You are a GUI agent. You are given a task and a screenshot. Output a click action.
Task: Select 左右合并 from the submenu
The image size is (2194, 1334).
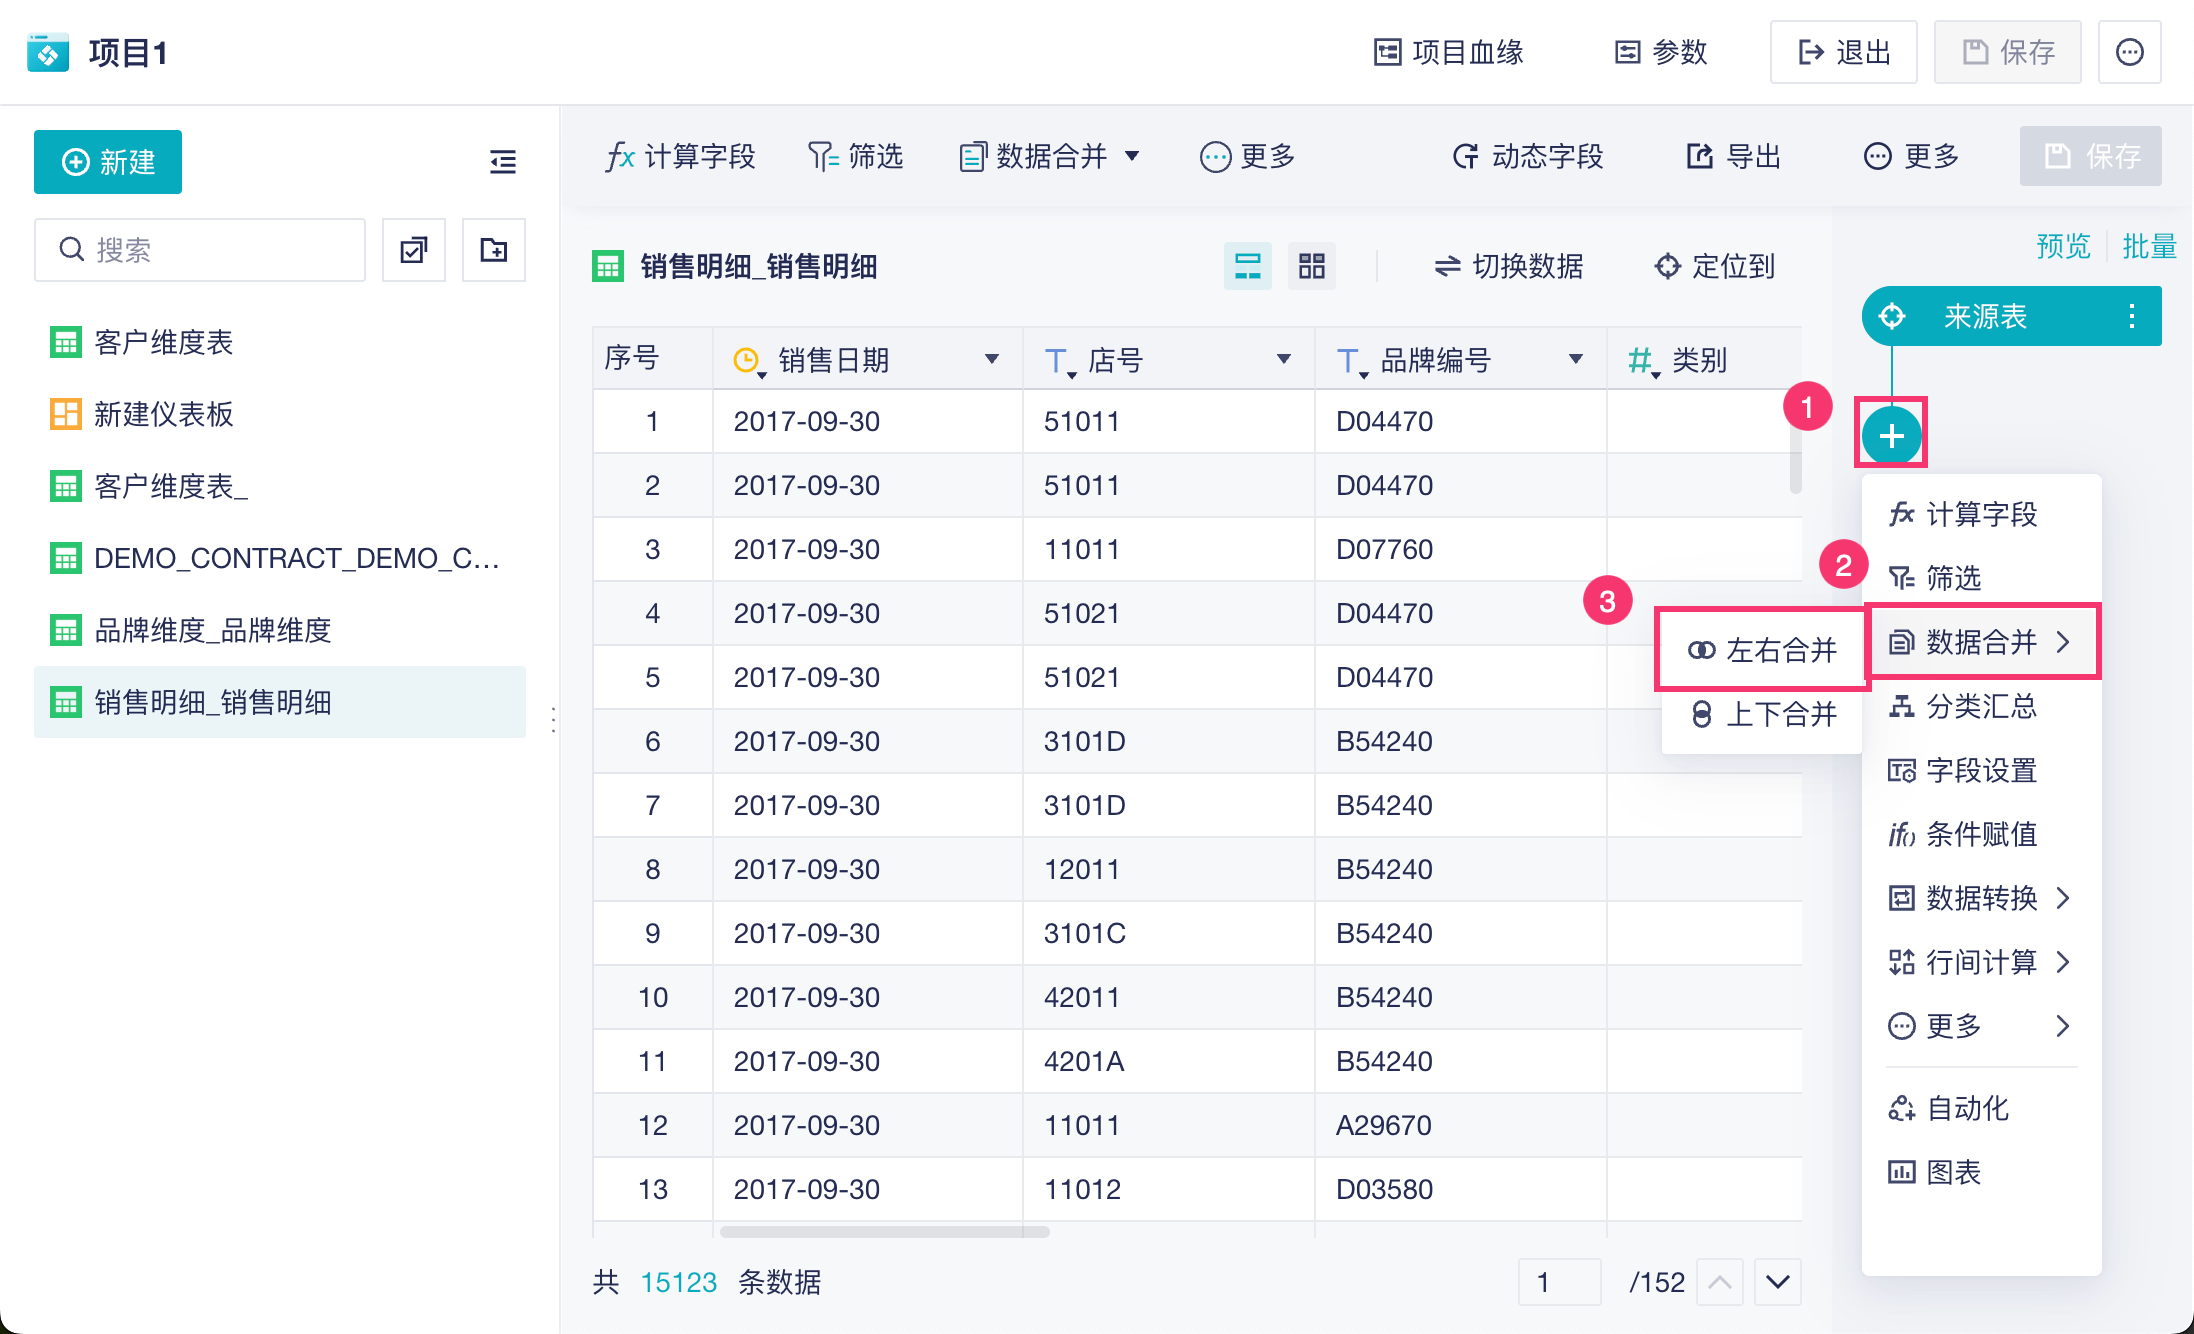[1762, 650]
